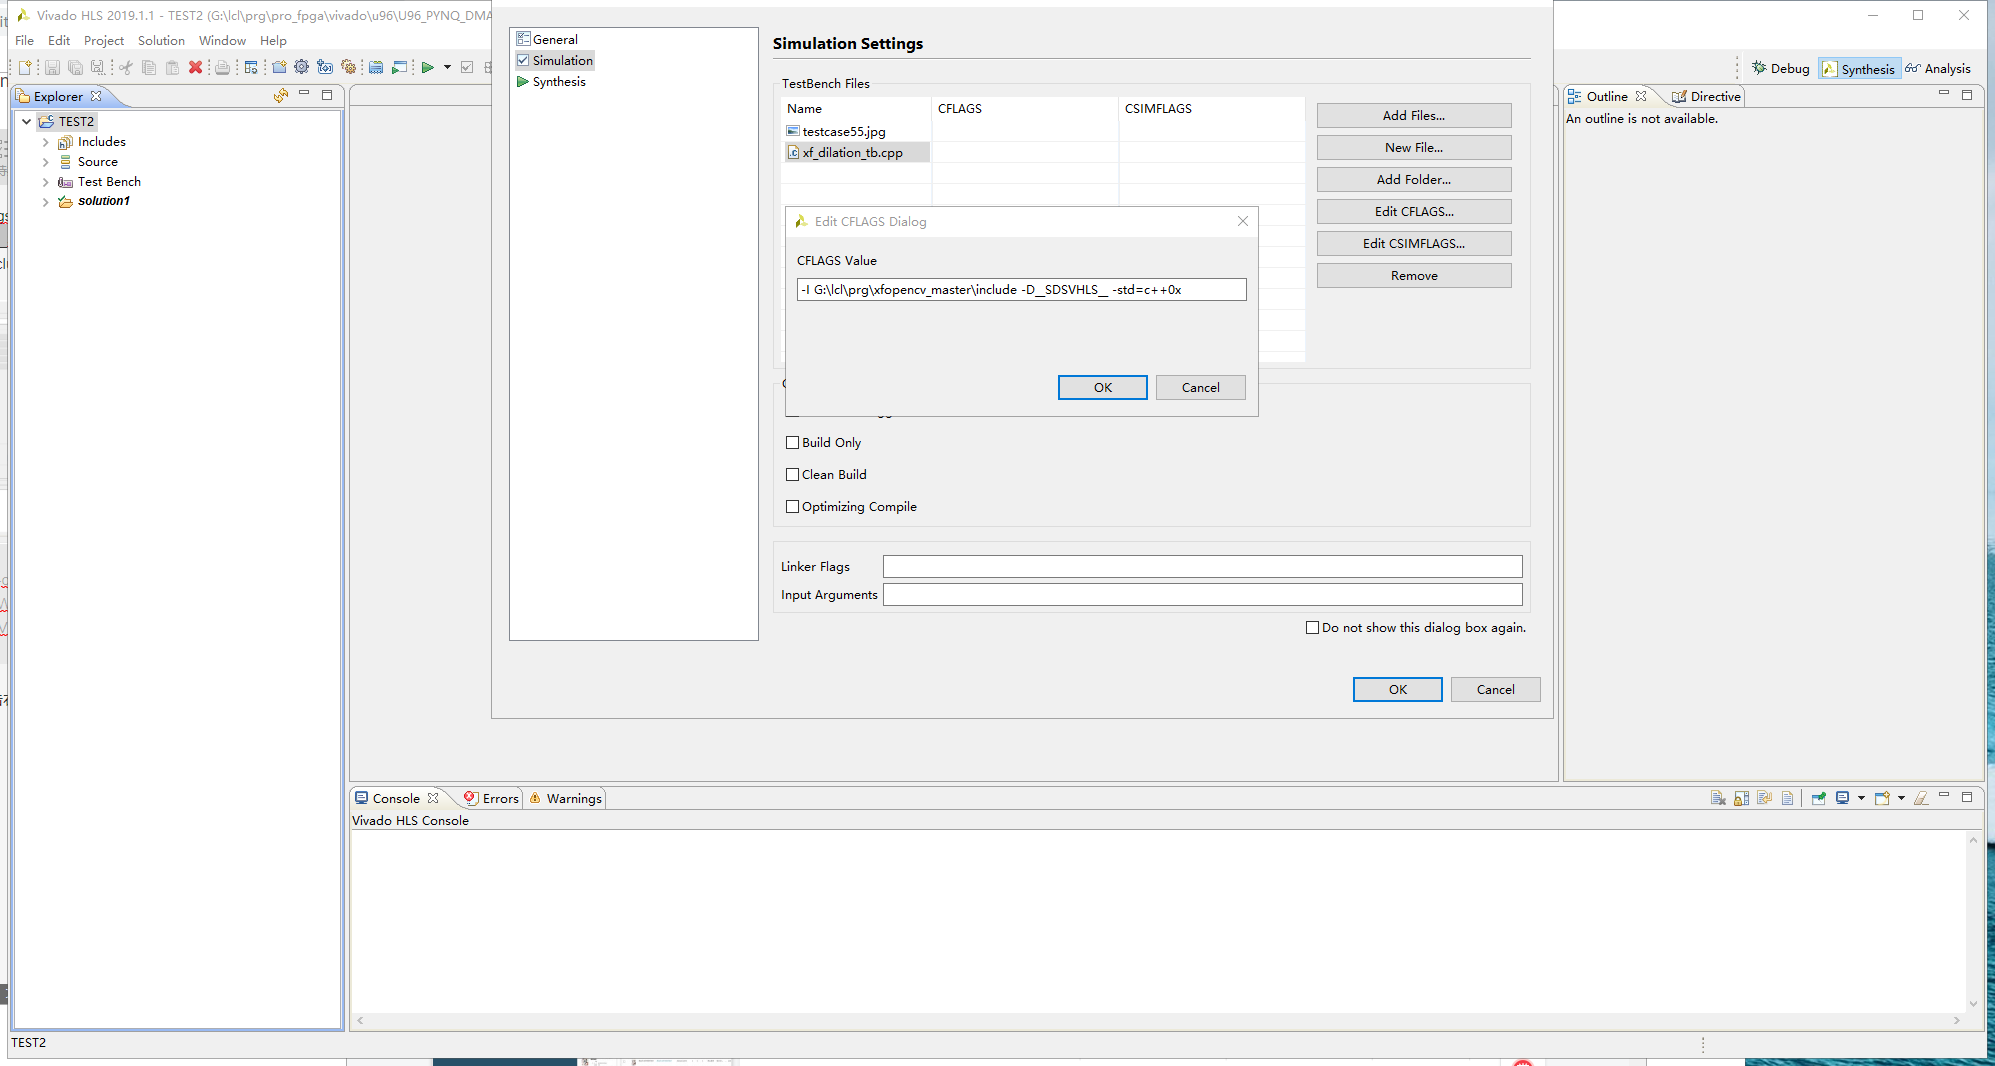The width and height of the screenshot is (1995, 1066).
Task: Click the New File toolbar icon
Action: pyautogui.click(x=25, y=67)
